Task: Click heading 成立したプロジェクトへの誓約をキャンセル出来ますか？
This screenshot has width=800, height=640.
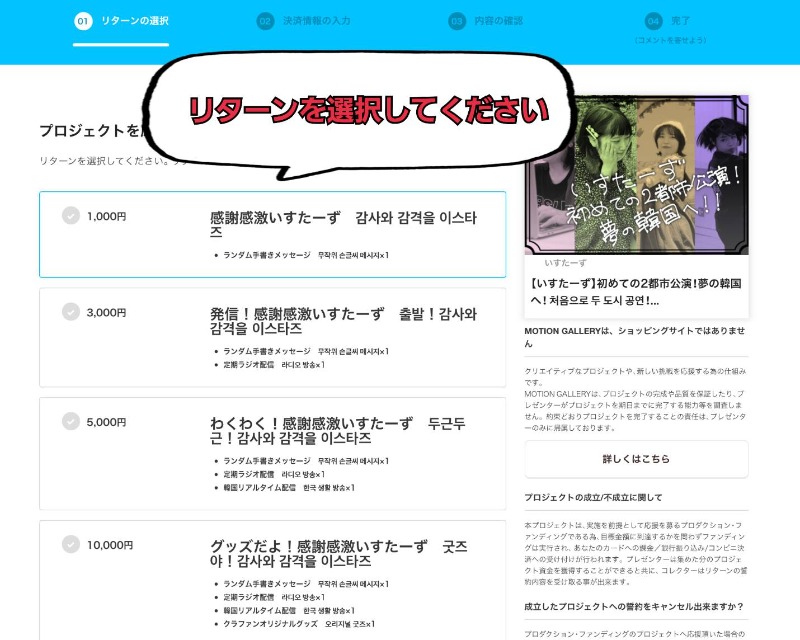Action: pyautogui.click(x=634, y=606)
